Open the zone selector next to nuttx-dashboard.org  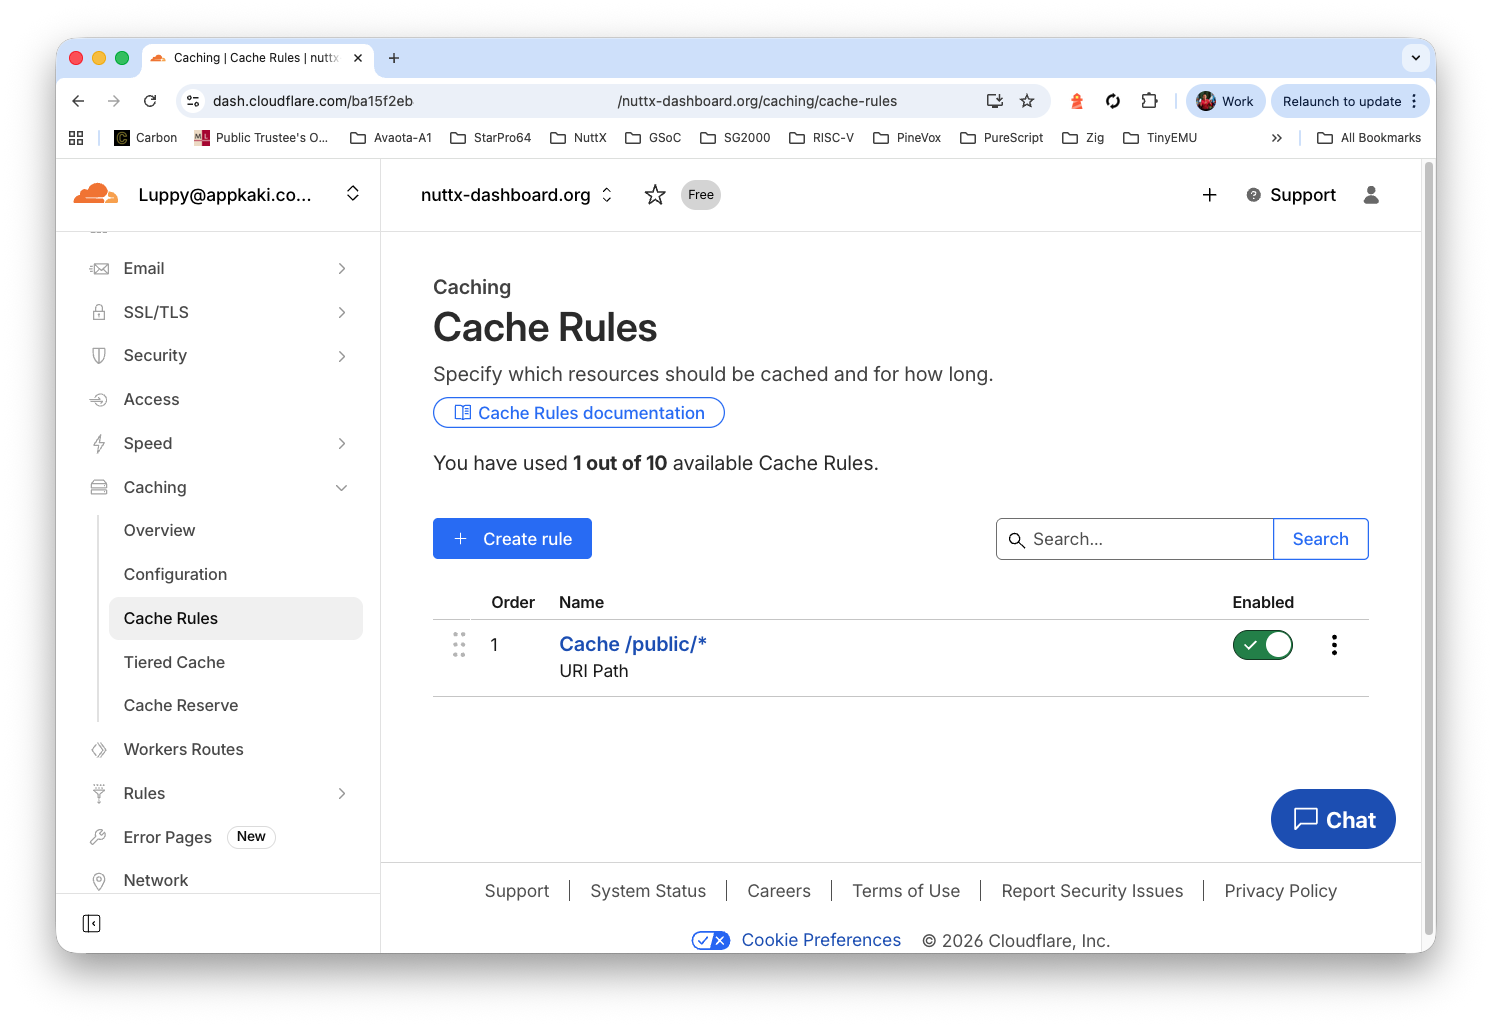606,195
